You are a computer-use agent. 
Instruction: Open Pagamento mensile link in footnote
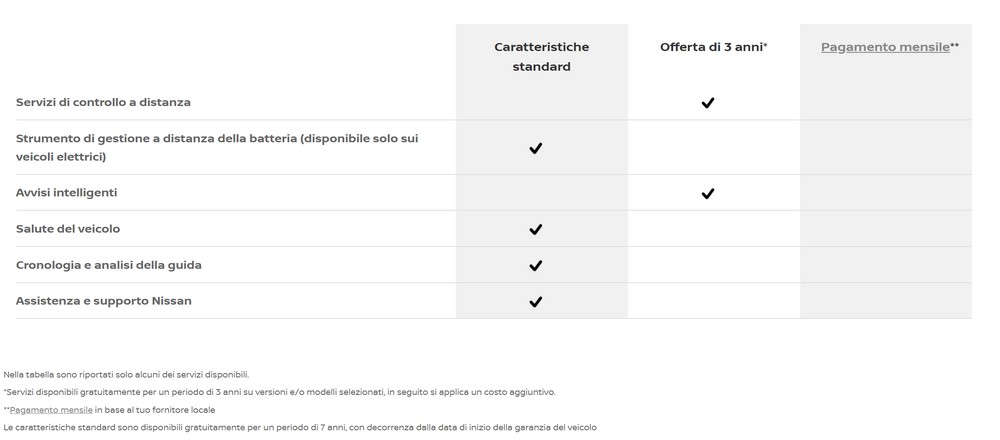51,410
